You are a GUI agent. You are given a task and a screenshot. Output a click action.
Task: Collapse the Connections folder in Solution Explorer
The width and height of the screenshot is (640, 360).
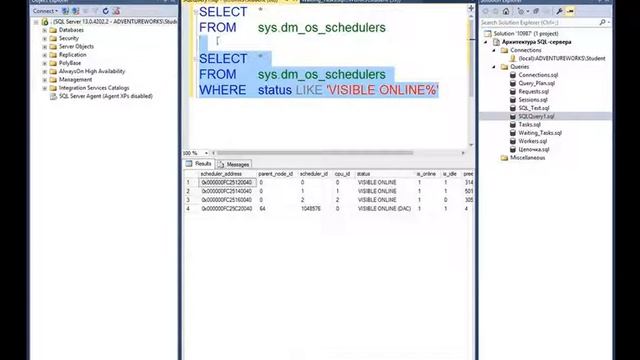494,50
